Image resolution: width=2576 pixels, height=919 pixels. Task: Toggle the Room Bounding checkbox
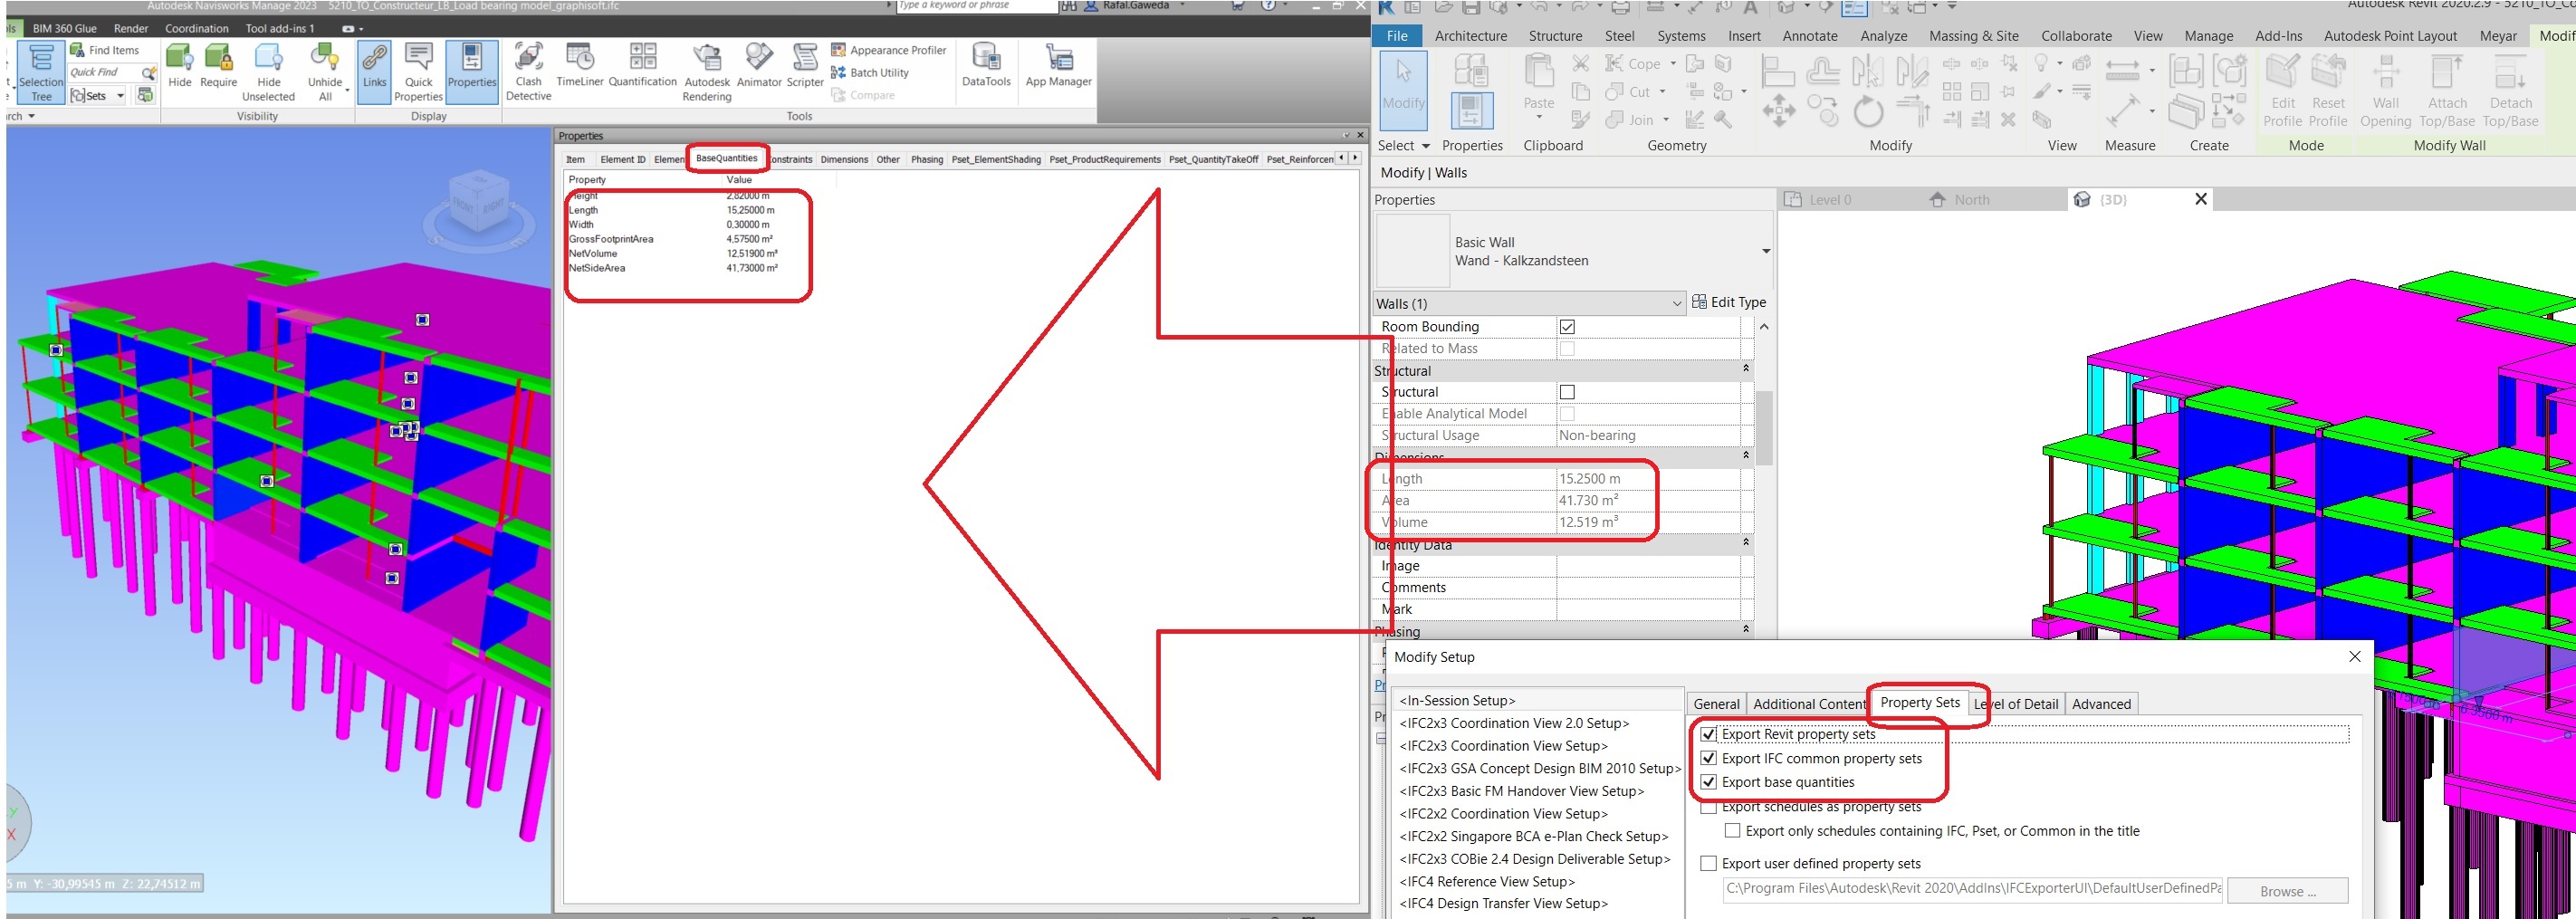pos(1567,326)
